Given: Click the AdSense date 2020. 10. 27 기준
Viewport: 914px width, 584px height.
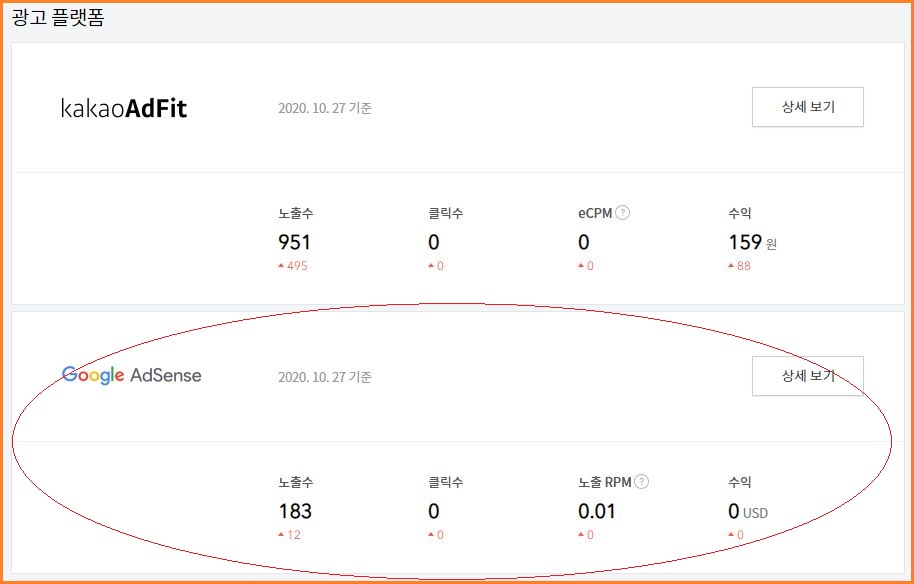Looking at the screenshot, I should (325, 377).
